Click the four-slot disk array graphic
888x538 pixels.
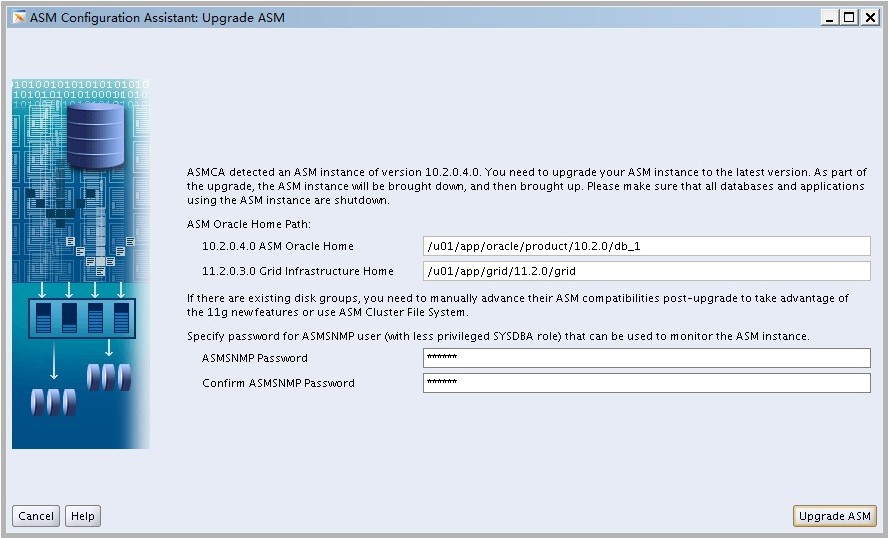[x=82, y=319]
